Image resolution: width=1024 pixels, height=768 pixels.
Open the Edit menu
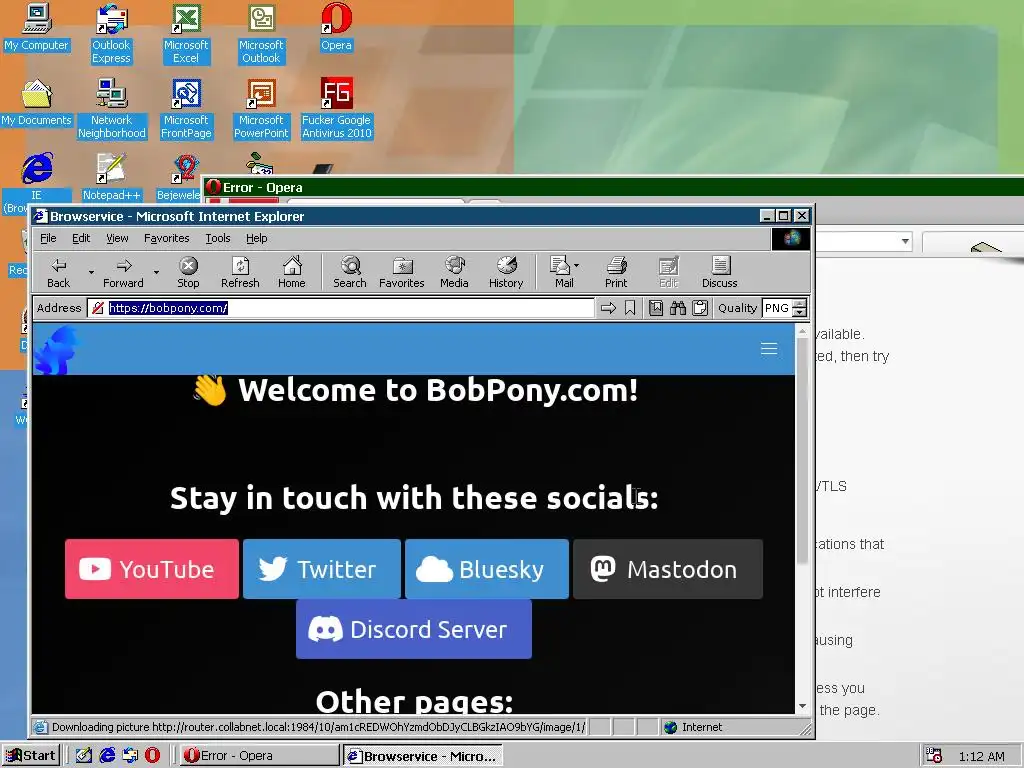point(81,238)
